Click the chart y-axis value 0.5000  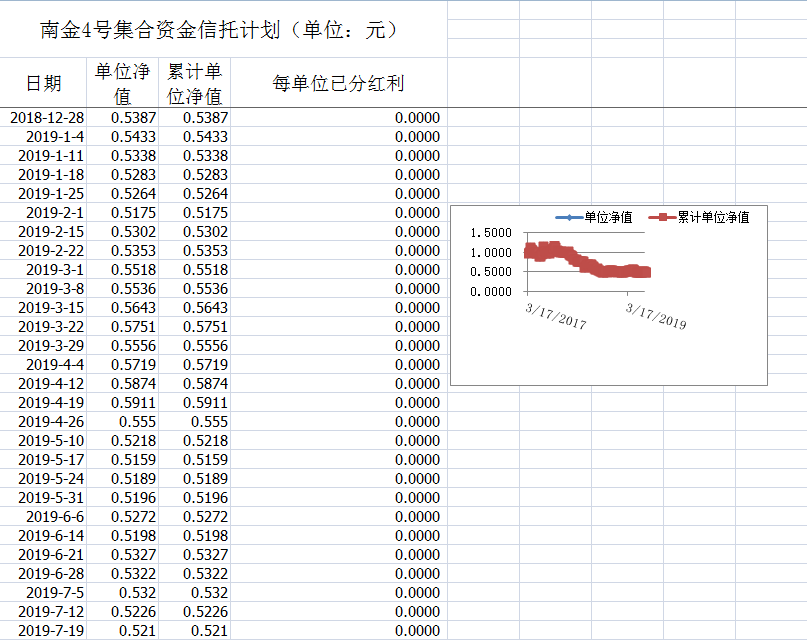coord(491,272)
